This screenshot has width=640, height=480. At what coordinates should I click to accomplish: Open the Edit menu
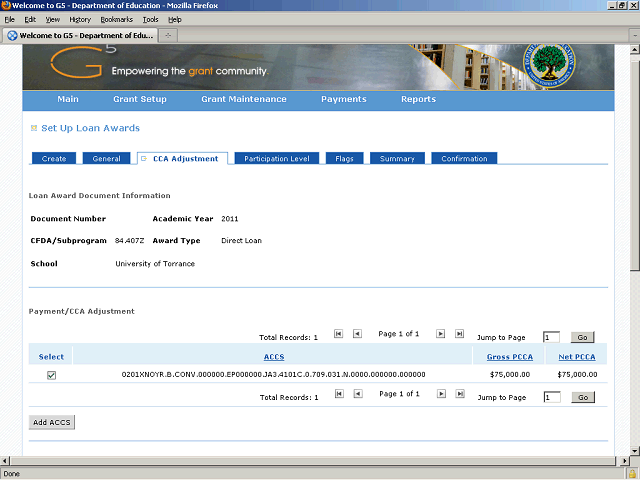coord(30,20)
